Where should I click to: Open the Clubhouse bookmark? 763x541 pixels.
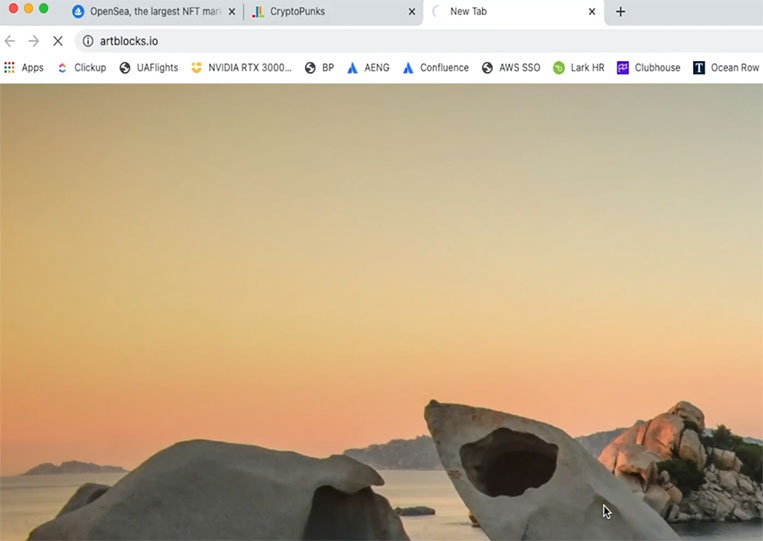[649, 68]
